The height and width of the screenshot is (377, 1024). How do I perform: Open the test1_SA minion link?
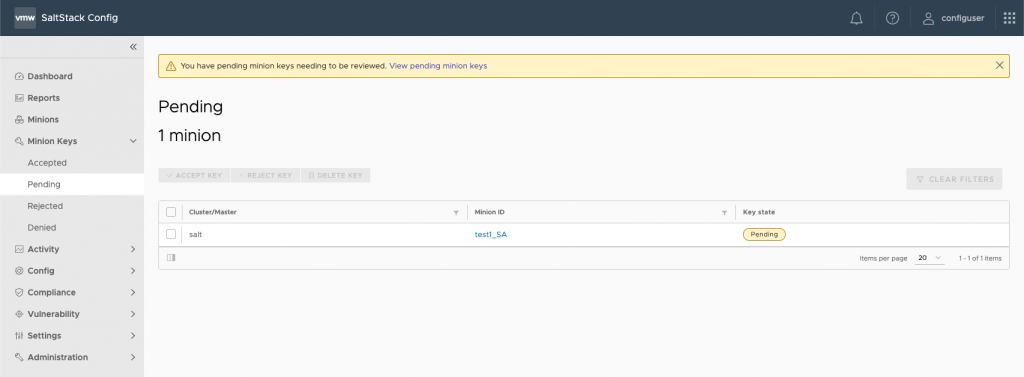pos(490,235)
